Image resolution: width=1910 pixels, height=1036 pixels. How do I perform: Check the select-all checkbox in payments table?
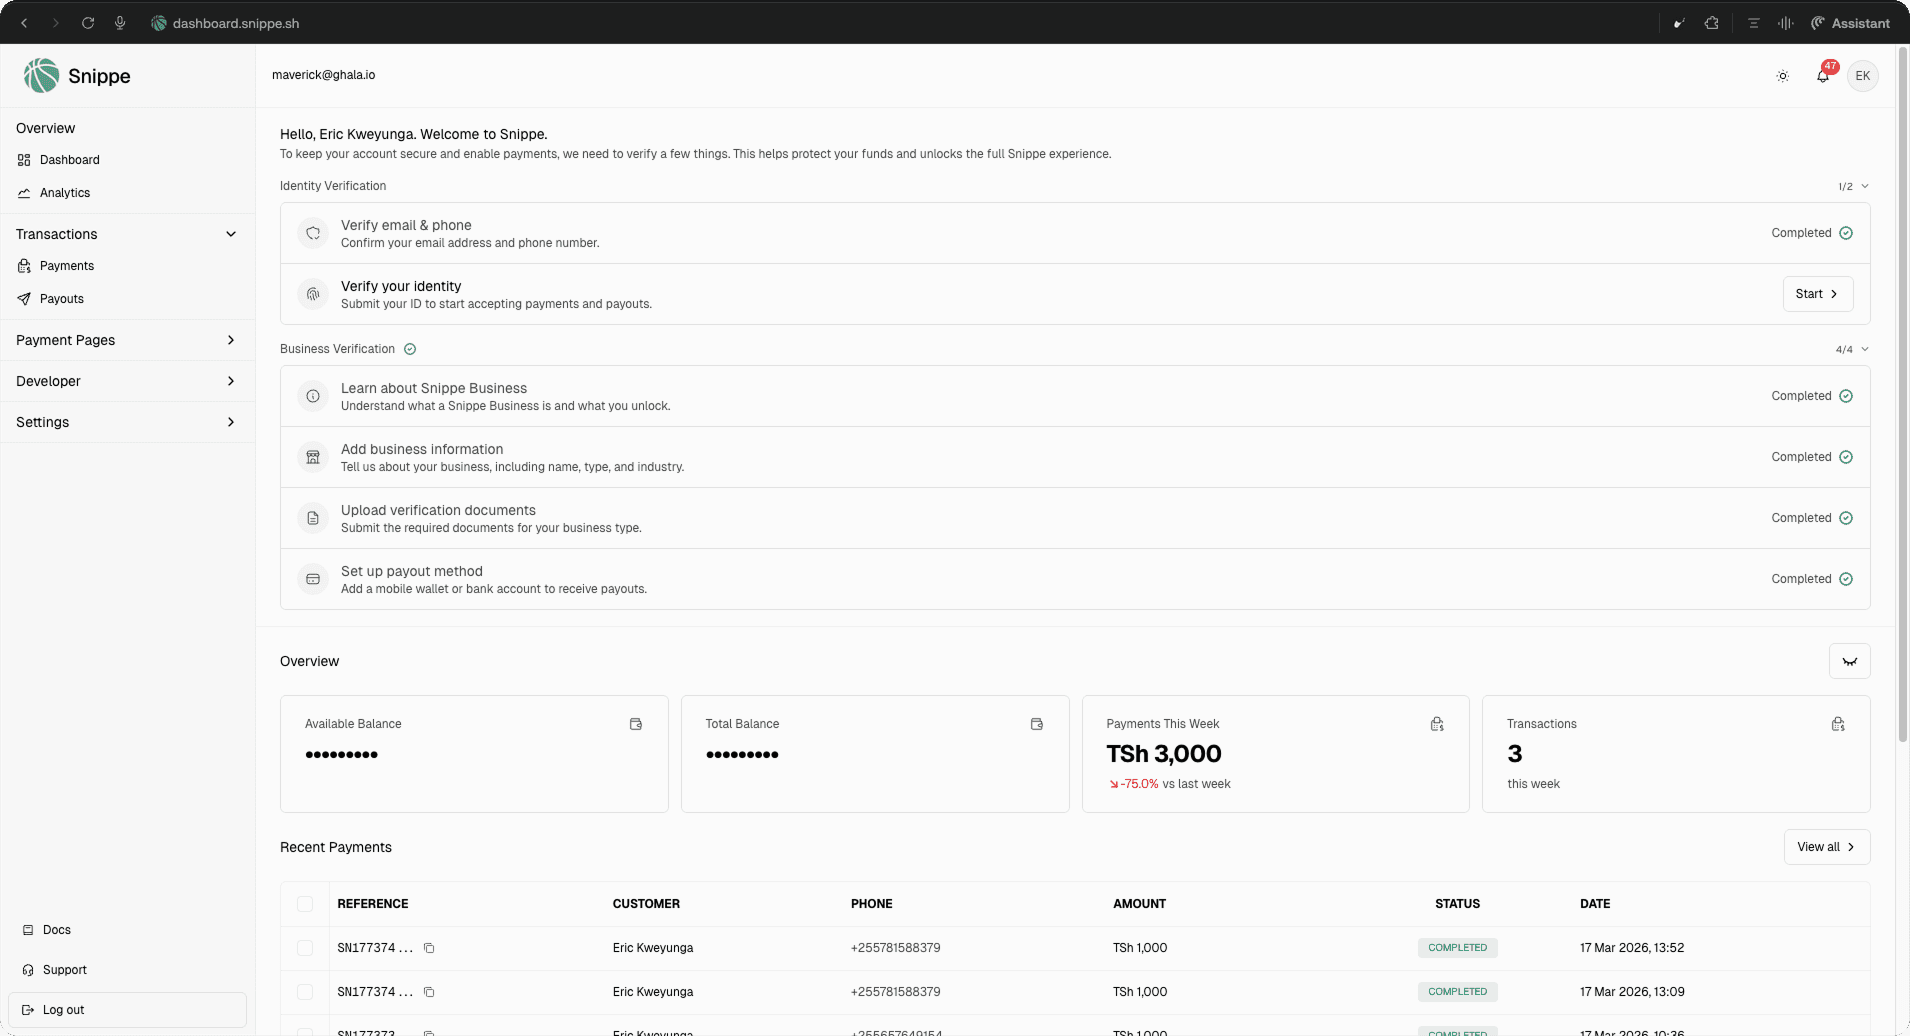305,903
